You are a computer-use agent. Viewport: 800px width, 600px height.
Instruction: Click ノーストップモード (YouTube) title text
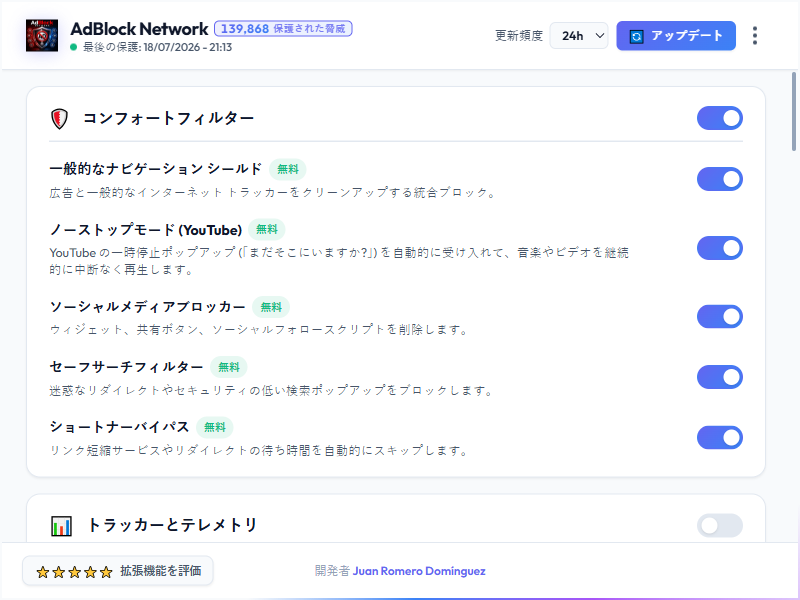click(x=146, y=230)
